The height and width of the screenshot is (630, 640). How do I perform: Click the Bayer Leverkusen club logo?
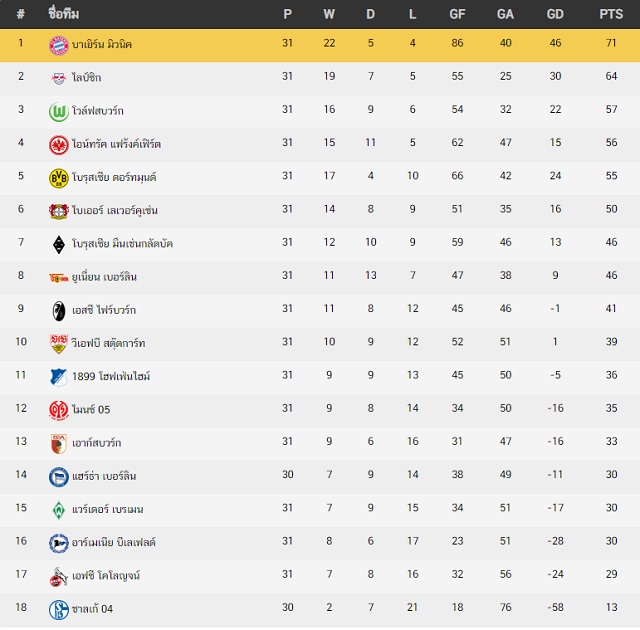[x=59, y=211]
